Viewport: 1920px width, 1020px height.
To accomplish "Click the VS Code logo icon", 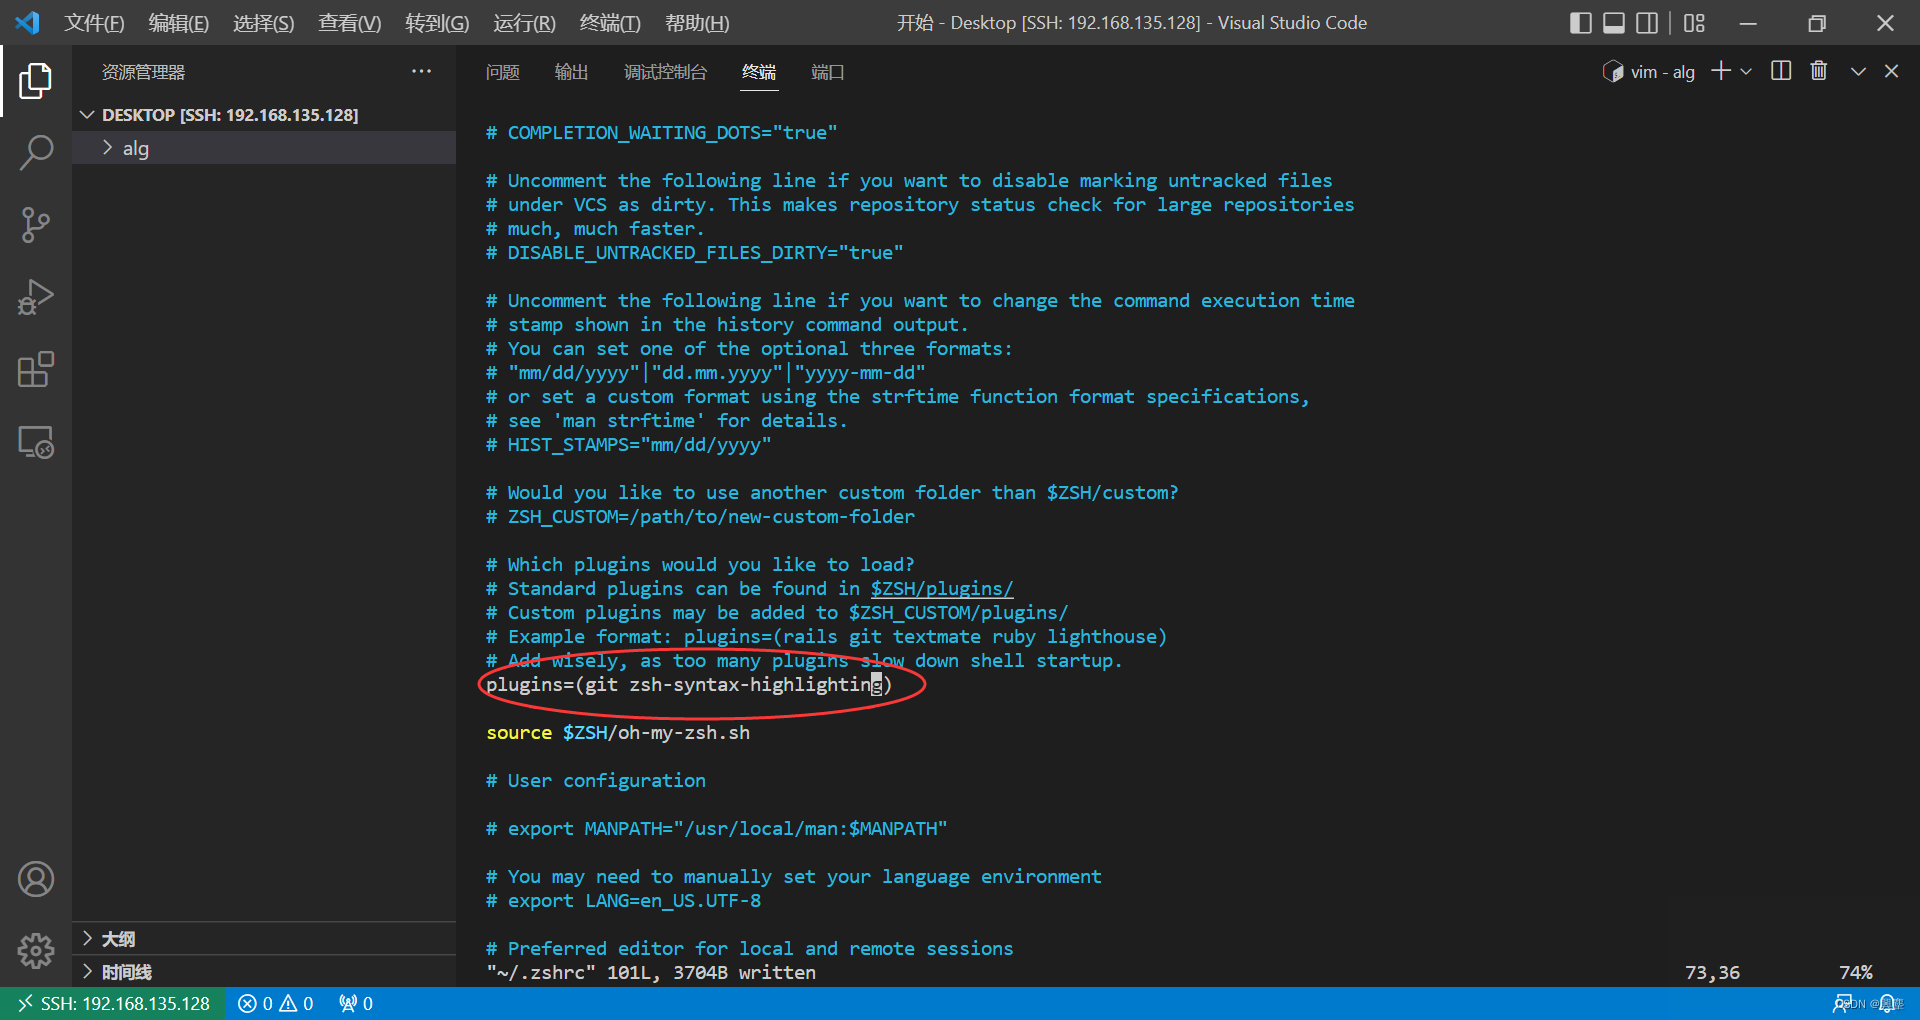I will (x=28, y=22).
